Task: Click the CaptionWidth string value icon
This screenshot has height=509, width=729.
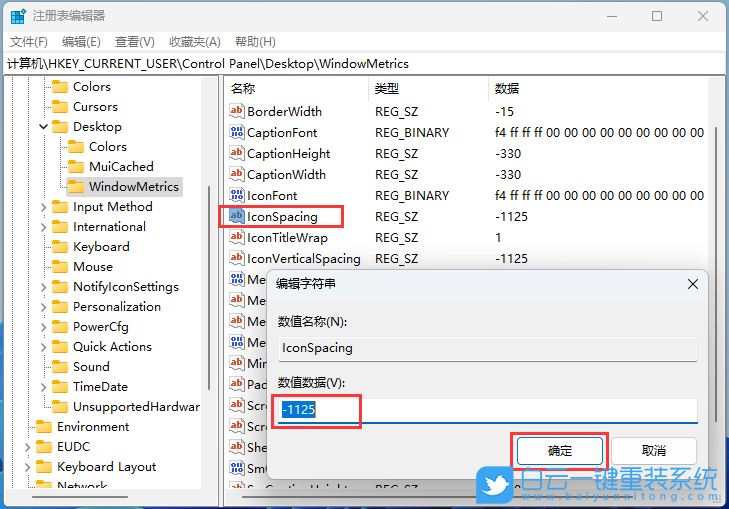Action: 237,174
